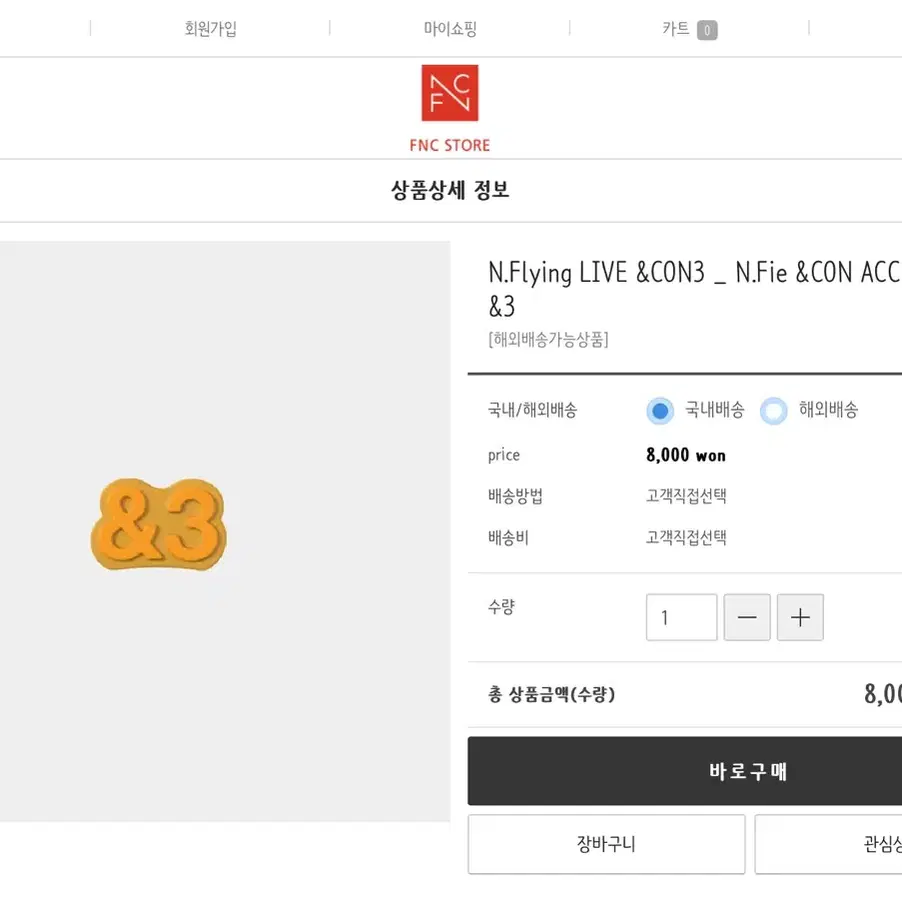Viewport: 902px width, 902px height.
Task: Click the 해외배송가능상품 label
Action: tap(548, 339)
